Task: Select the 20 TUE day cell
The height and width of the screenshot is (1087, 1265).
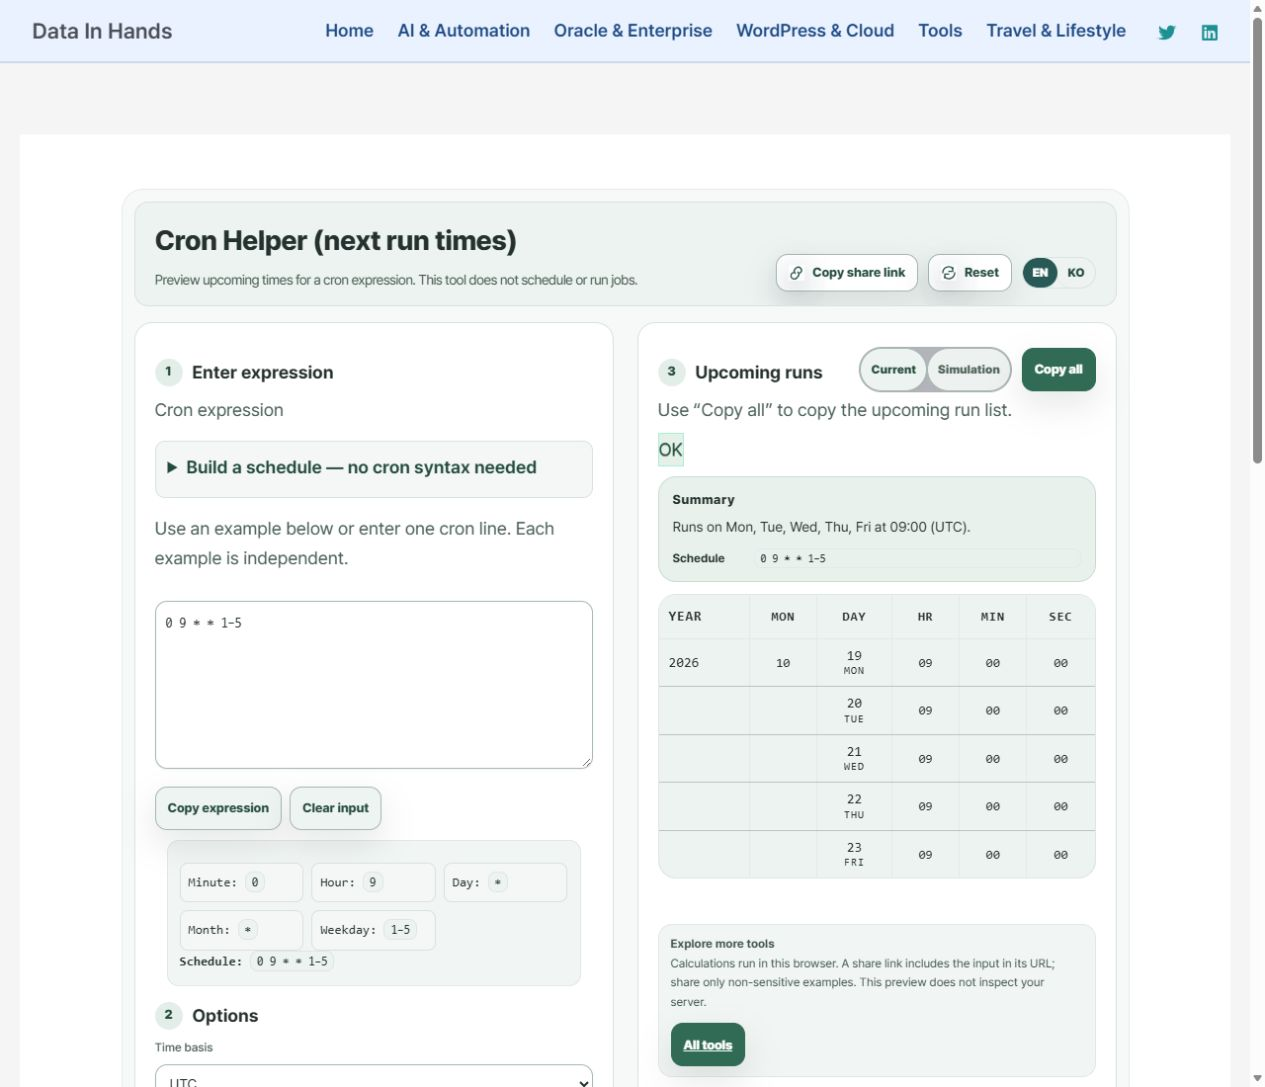Action: 854,711
